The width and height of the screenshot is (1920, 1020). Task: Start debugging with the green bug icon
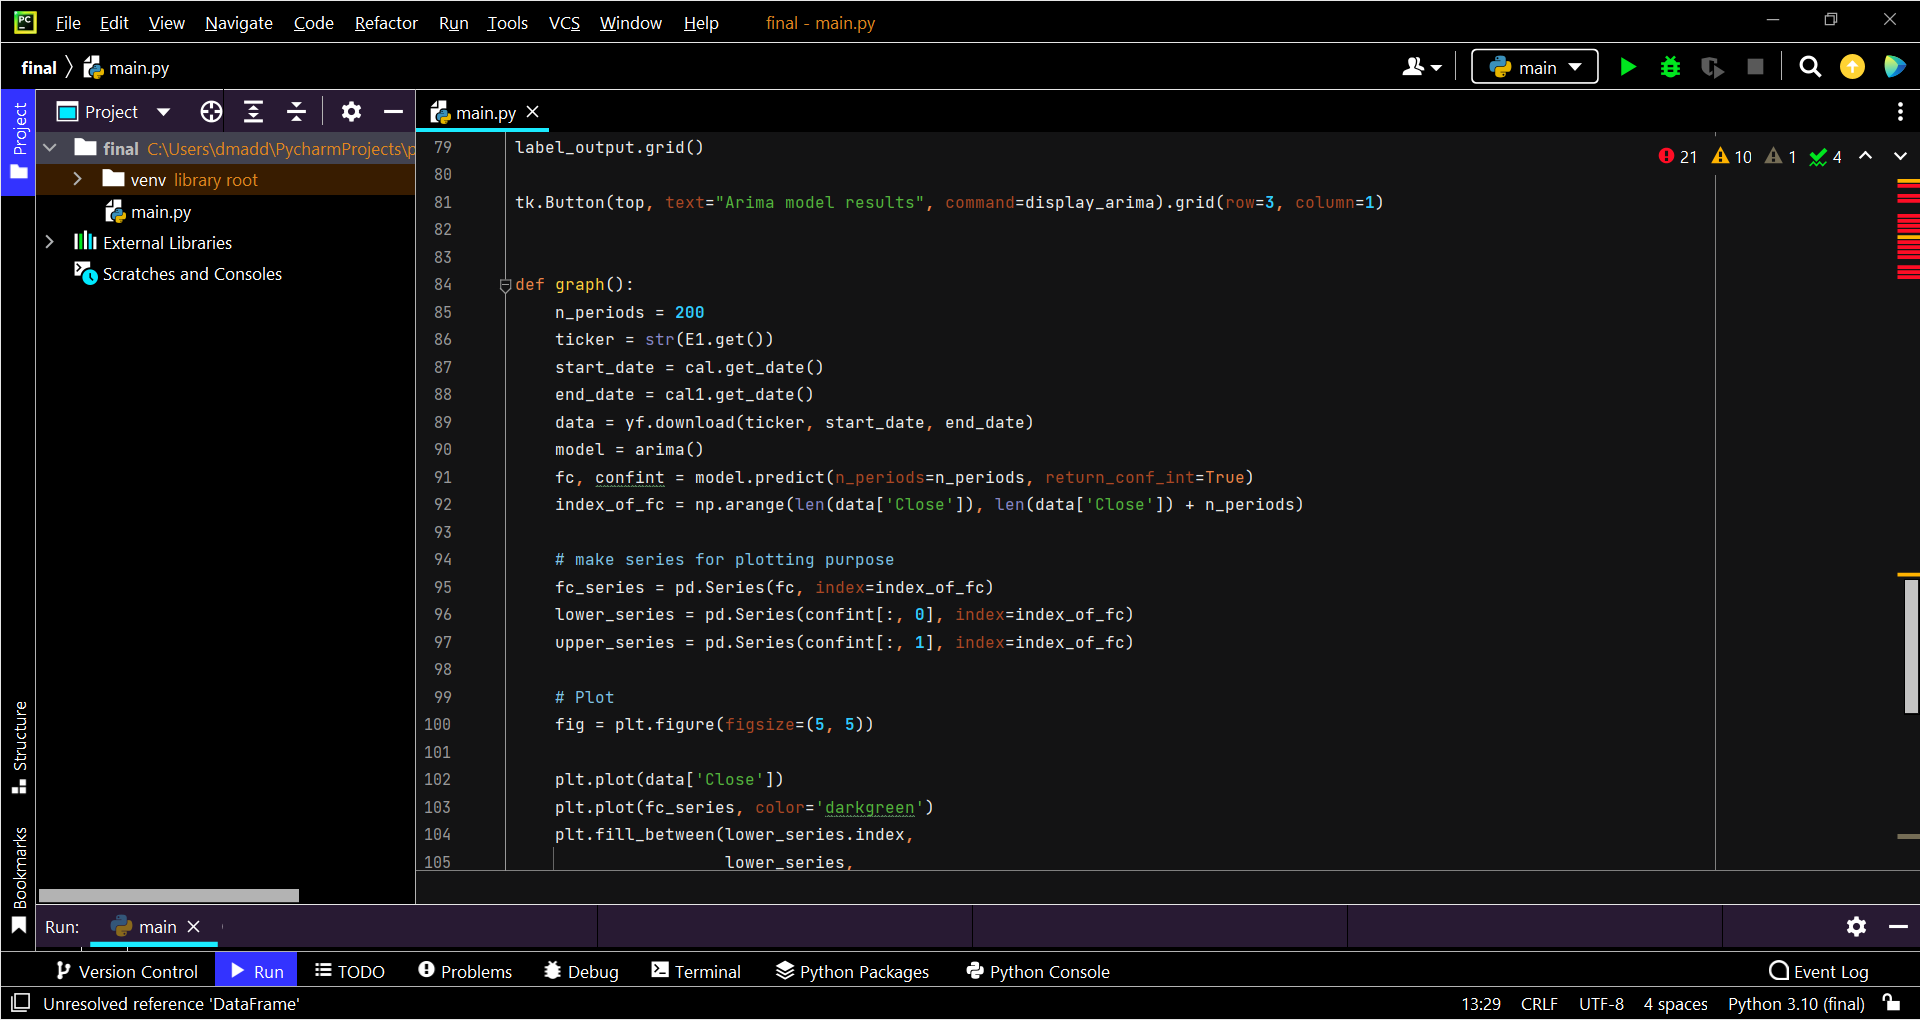tap(1670, 67)
